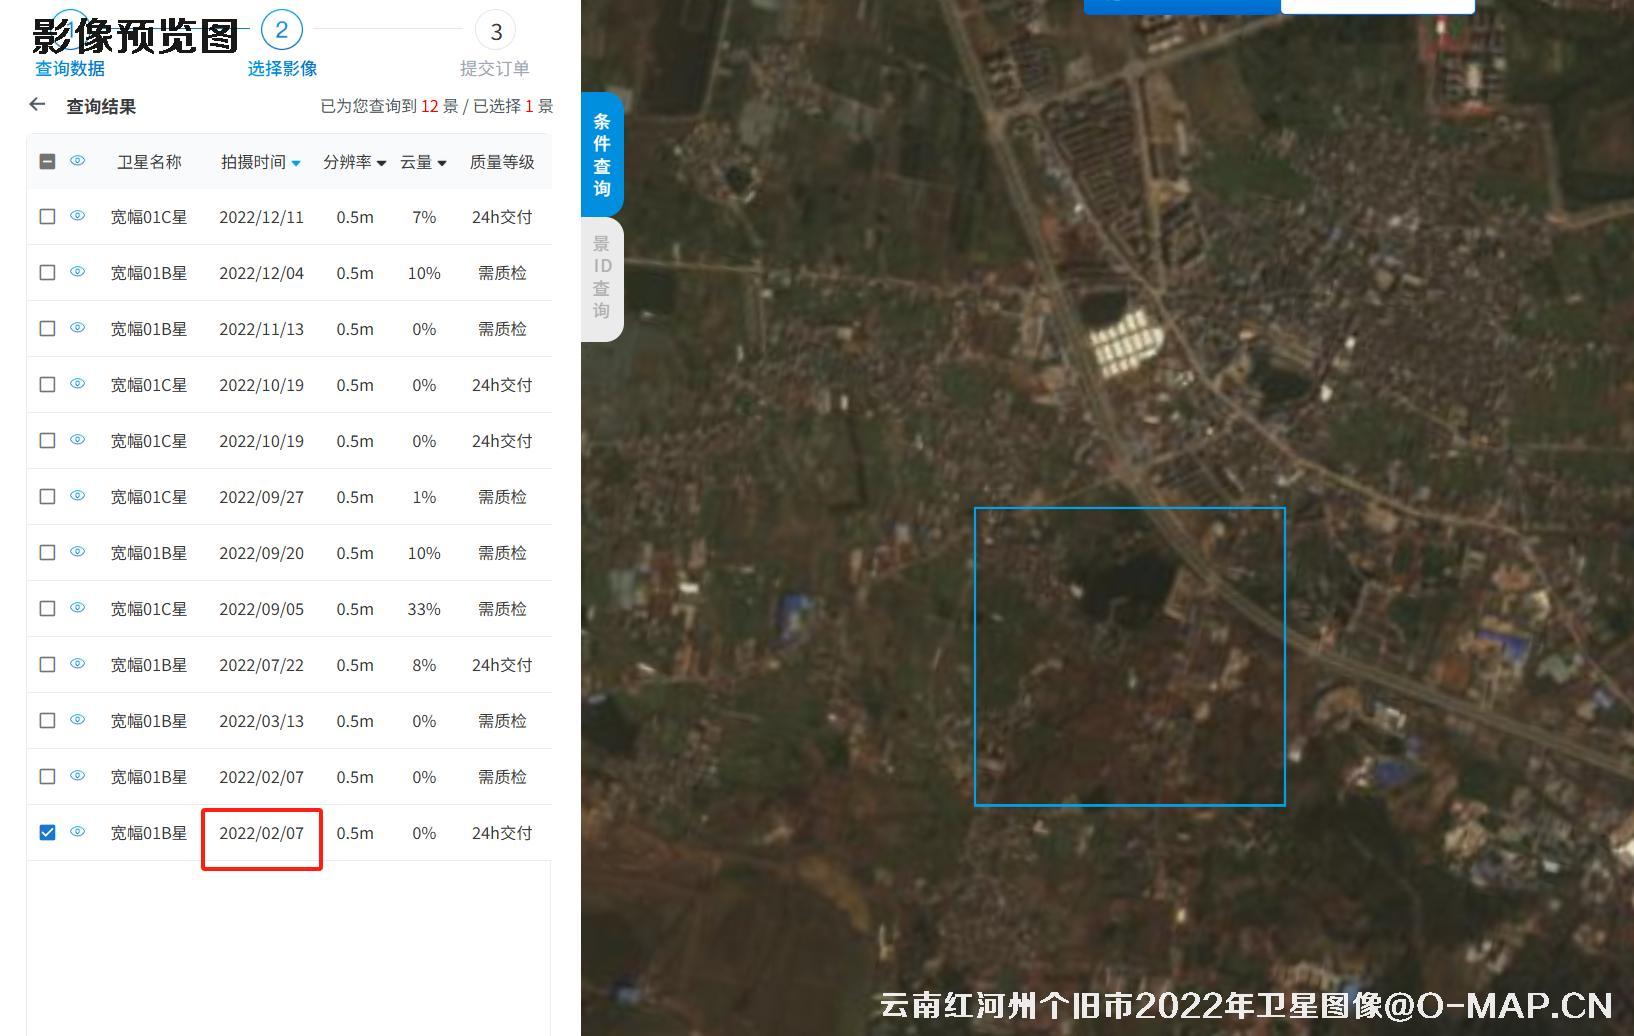Screen dimensions: 1634x1036
Task: Uncheck the selected 2022/02/07 row checkbox
Action: (46, 831)
